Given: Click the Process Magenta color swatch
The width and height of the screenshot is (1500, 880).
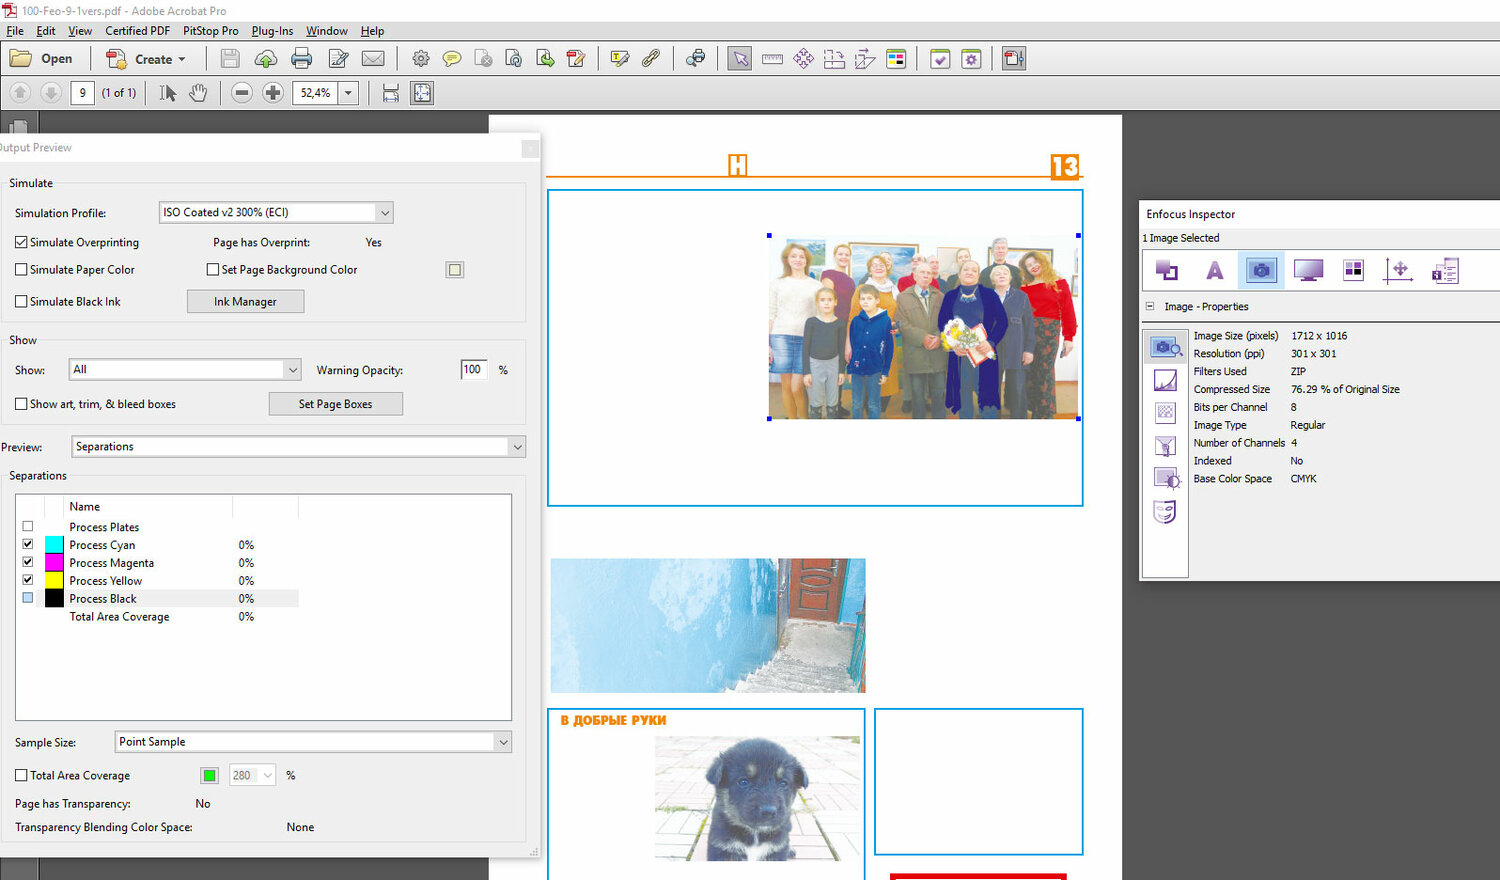Looking at the screenshot, I should (x=54, y=563).
